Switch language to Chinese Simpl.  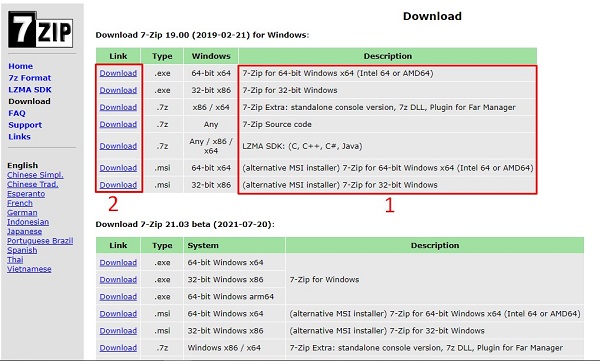(x=35, y=175)
